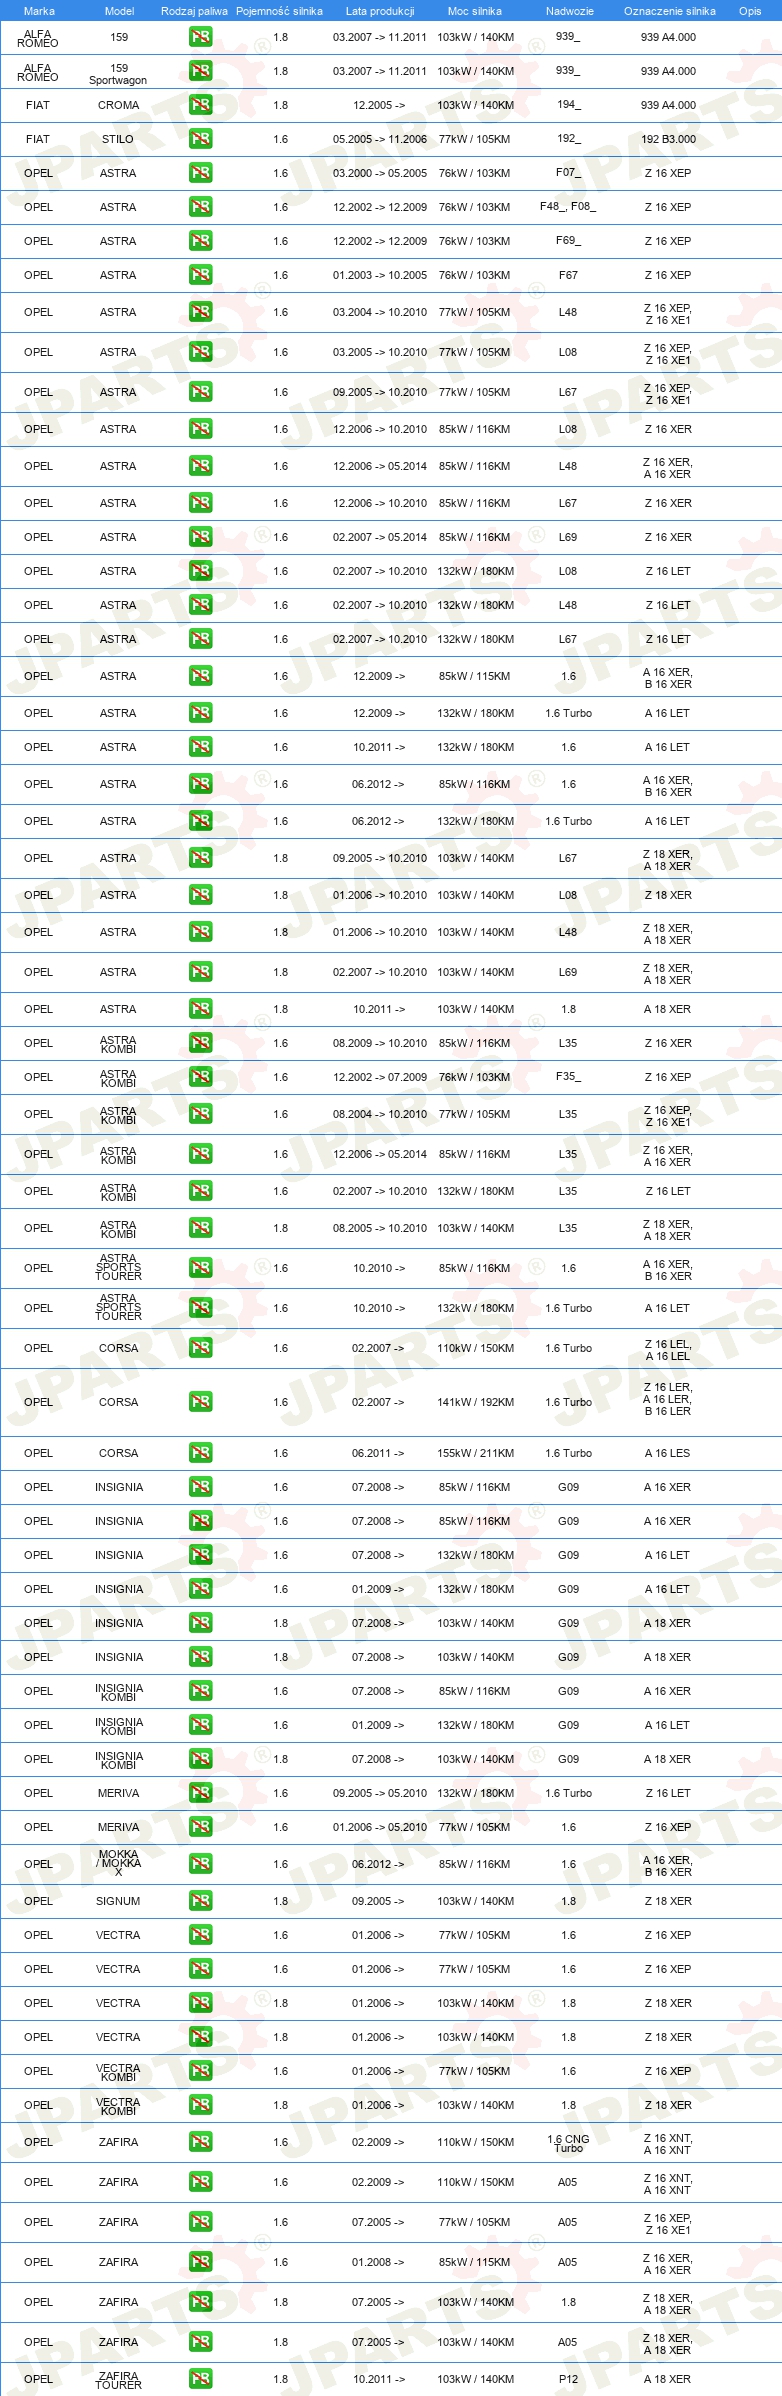Viewport: 782px width, 2396px height.
Task: Click the '192_' body code cell
Action: tap(568, 139)
